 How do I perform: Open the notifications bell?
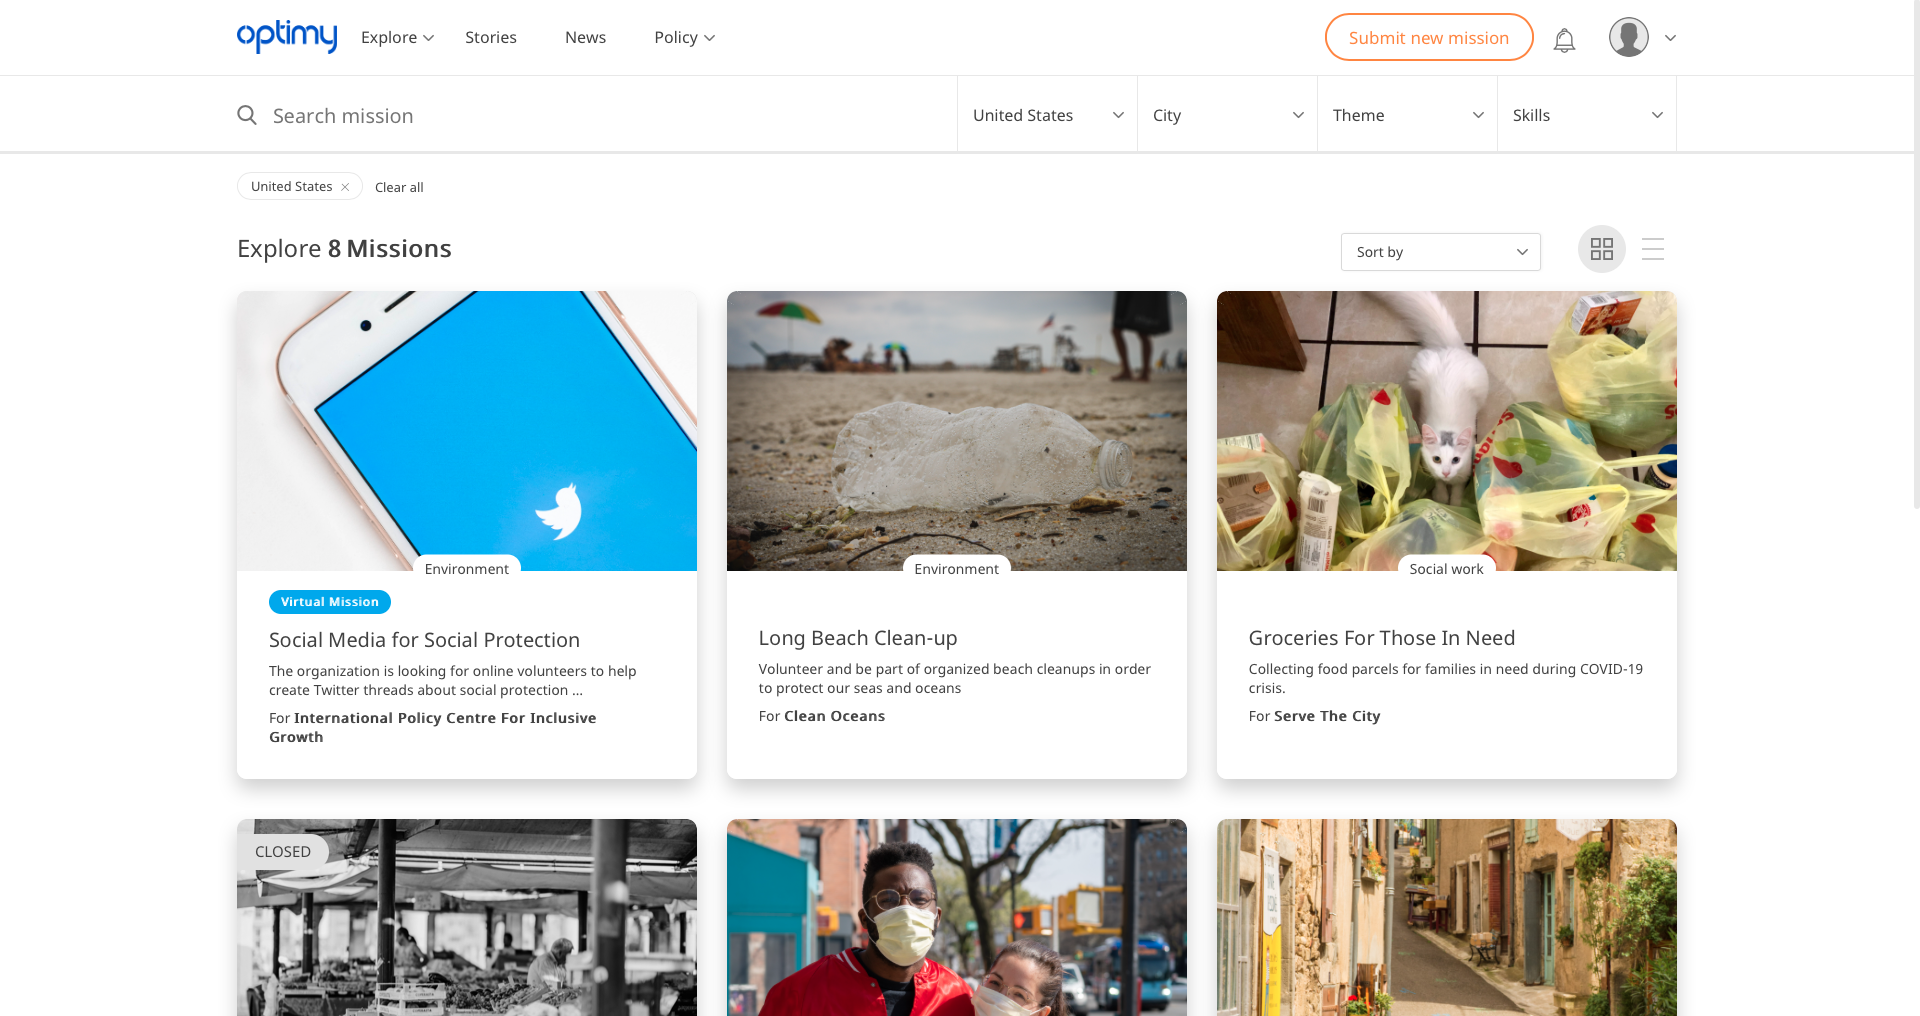point(1564,39)
